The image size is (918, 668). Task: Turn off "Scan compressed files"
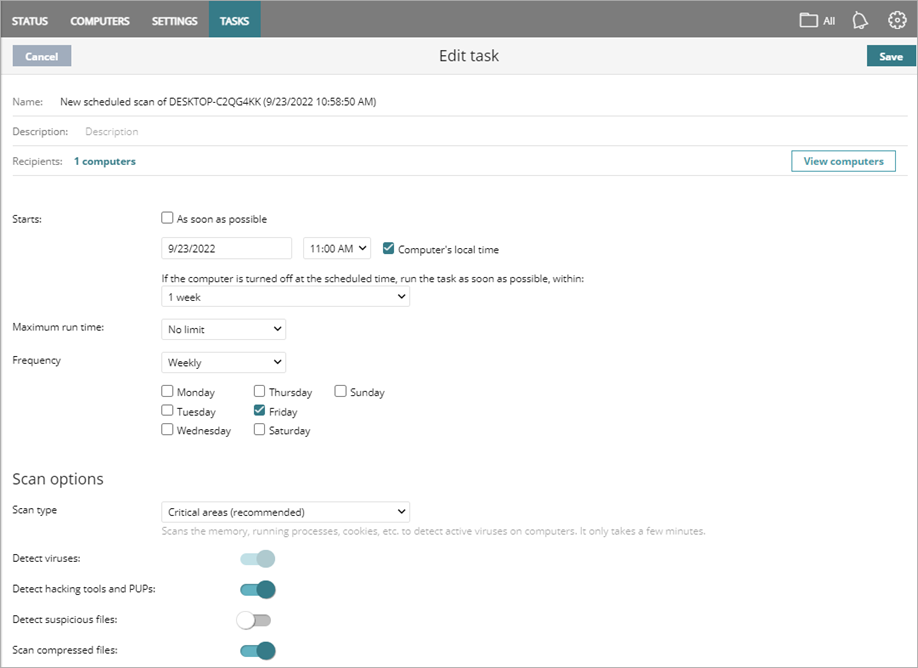pos(256,650)
